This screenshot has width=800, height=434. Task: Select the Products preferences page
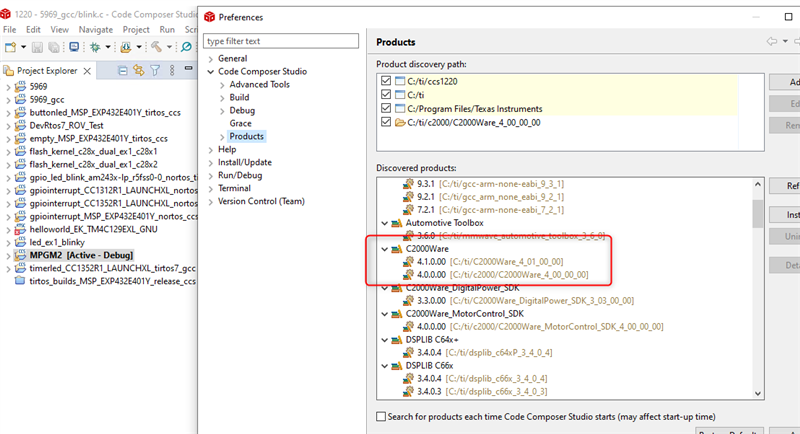point(246,136)
